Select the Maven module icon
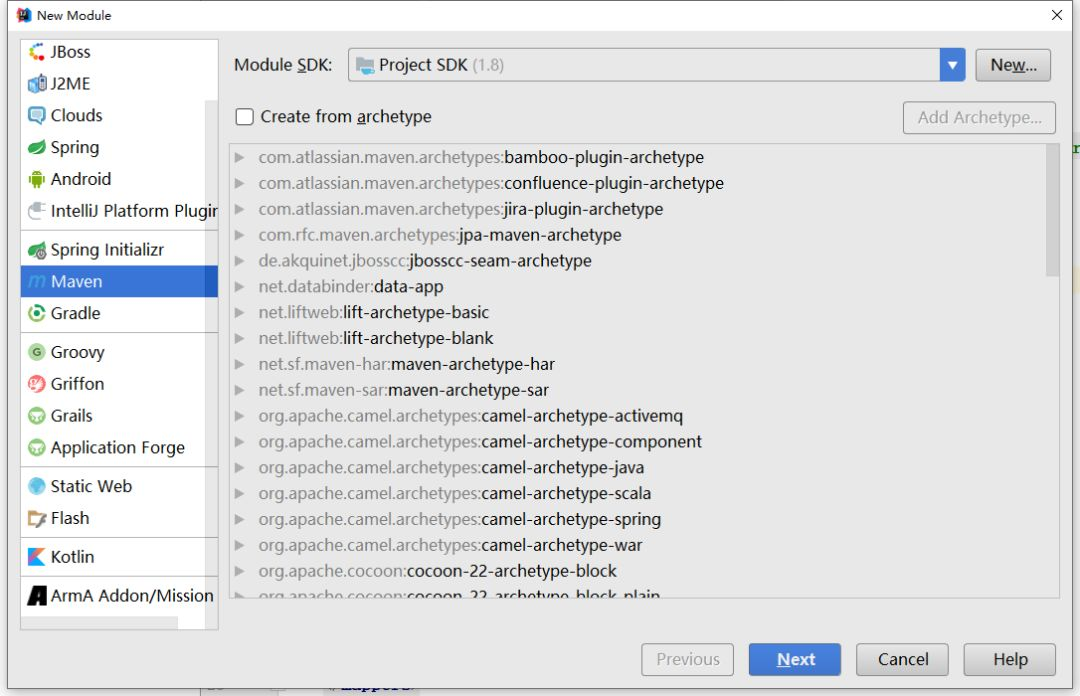1080x696 pixels. pos(37,282)
